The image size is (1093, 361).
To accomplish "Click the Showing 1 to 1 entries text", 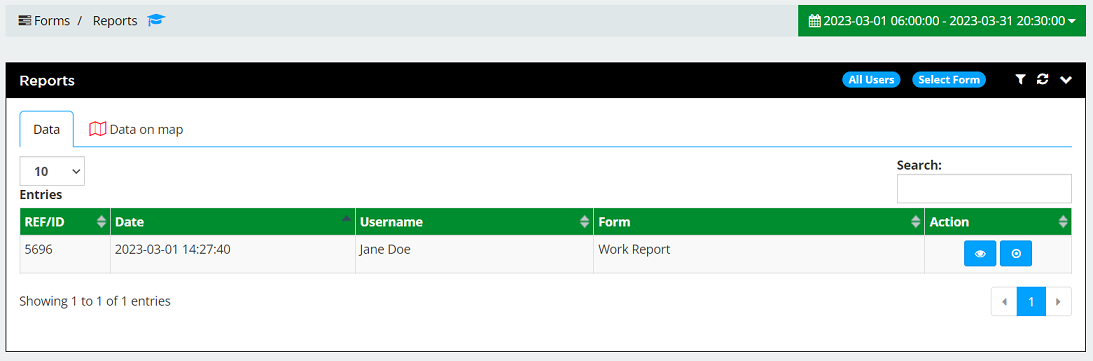I will point(95,301).
